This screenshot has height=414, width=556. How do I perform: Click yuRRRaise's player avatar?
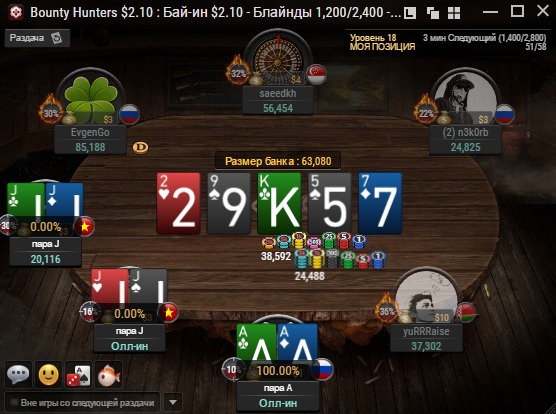point(426,296)
